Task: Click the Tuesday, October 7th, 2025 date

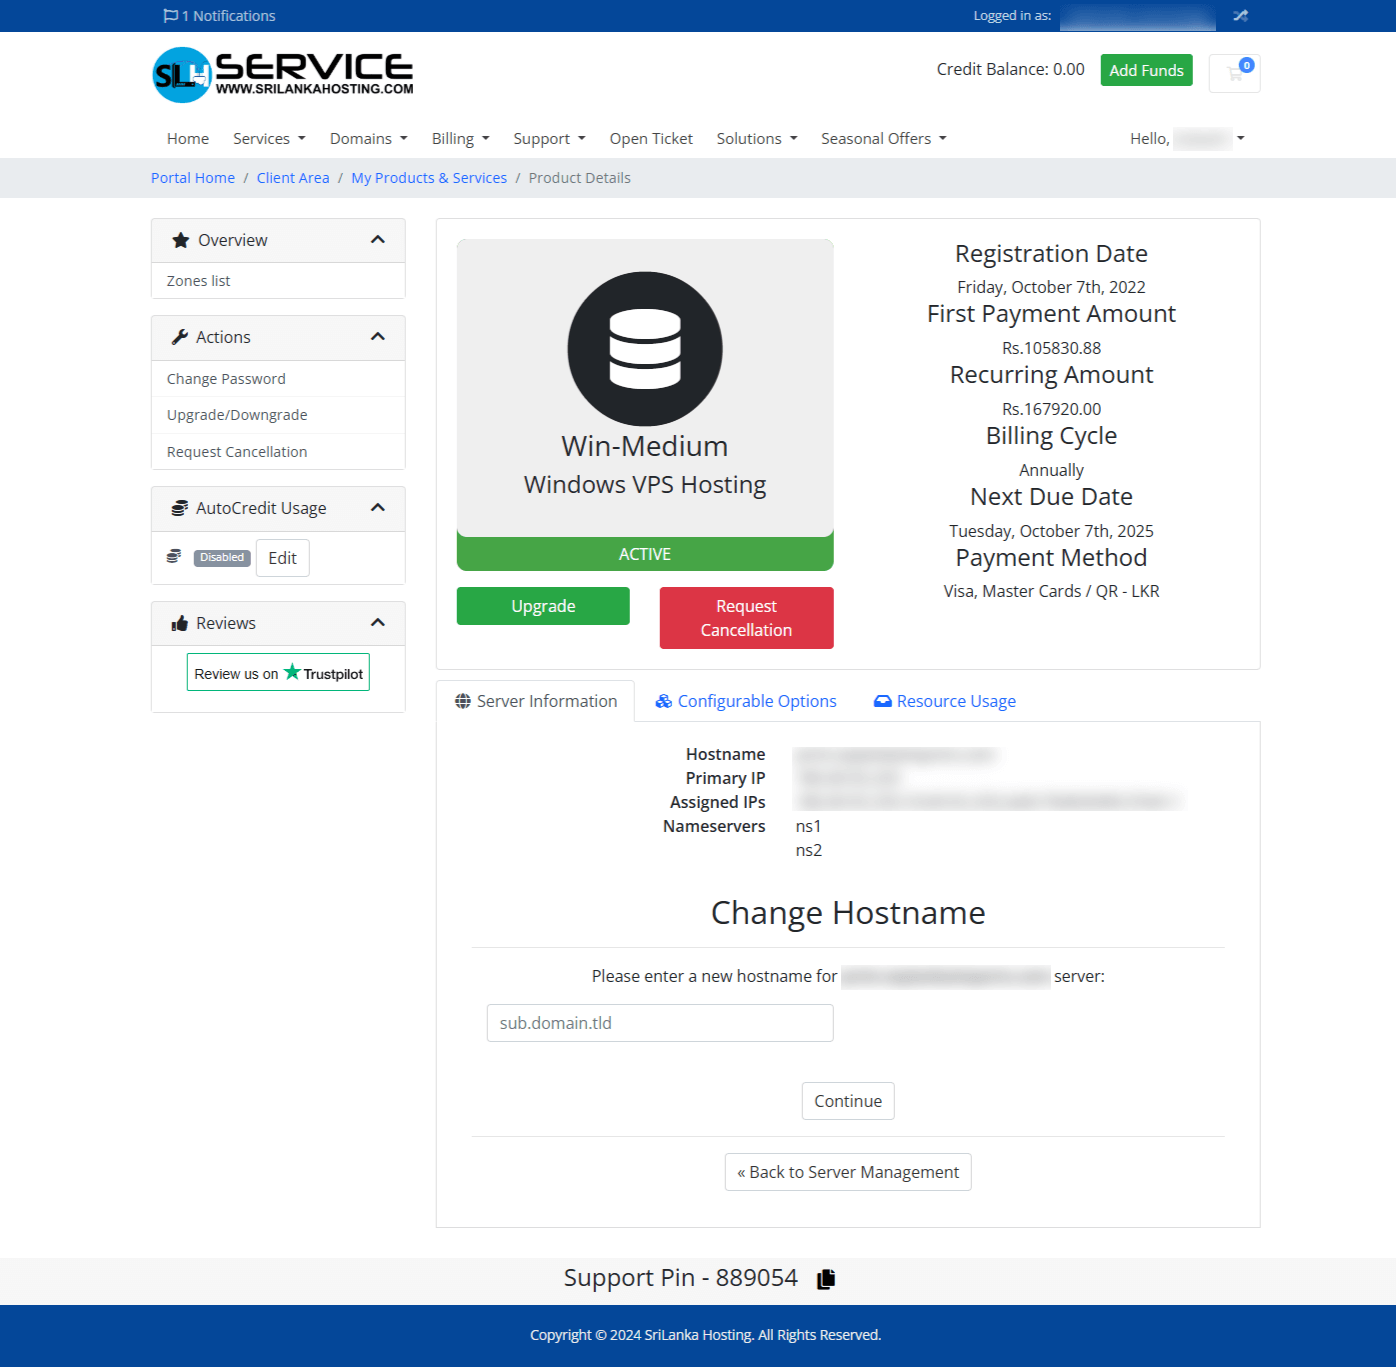Action: point(1051,531)
